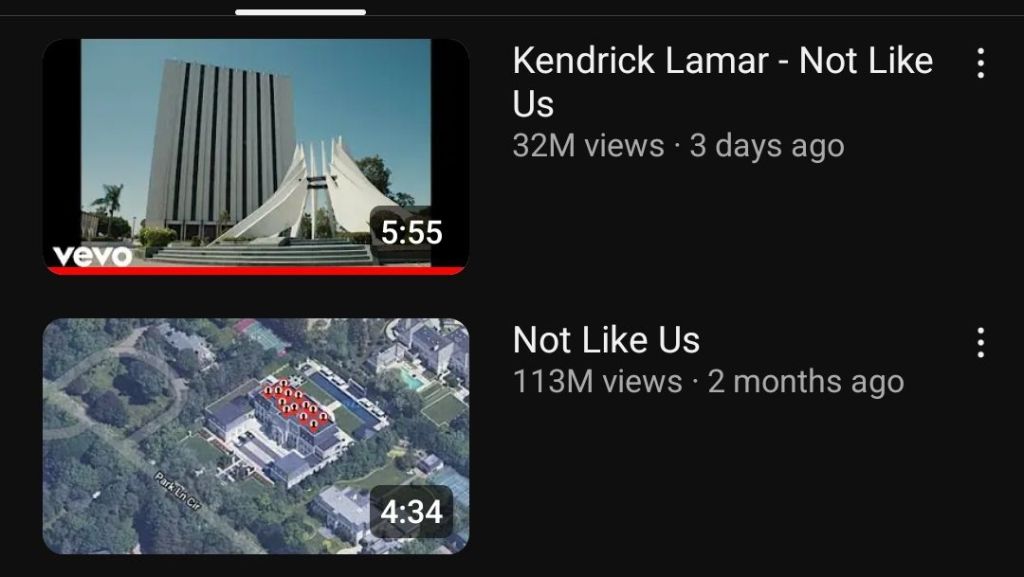The width and height of the screenshot is (1024, 577).
Task: Click the Park Ln Cir street label
Action: pyautogui.click(x=178, y=490)
